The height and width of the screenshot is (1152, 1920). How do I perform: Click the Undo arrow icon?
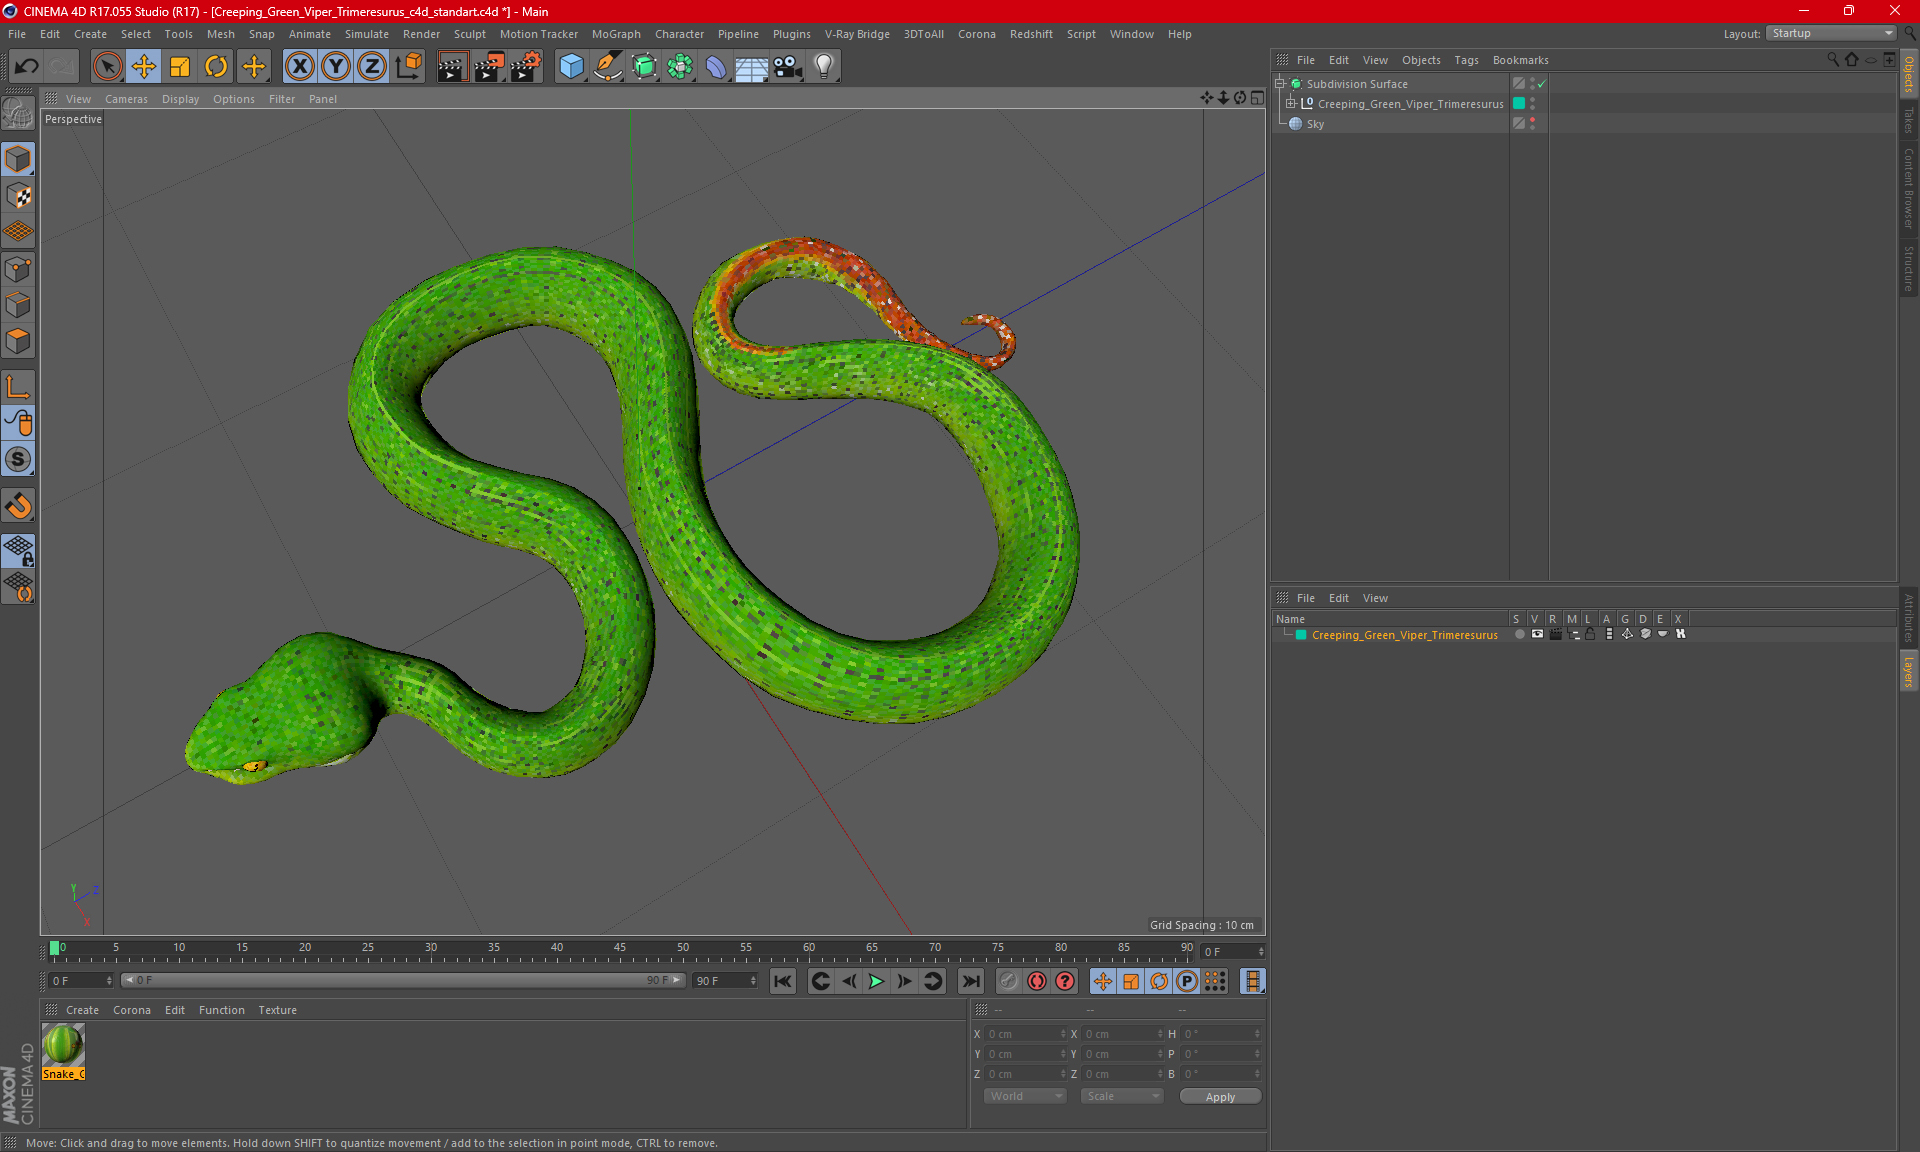point(27,67)
